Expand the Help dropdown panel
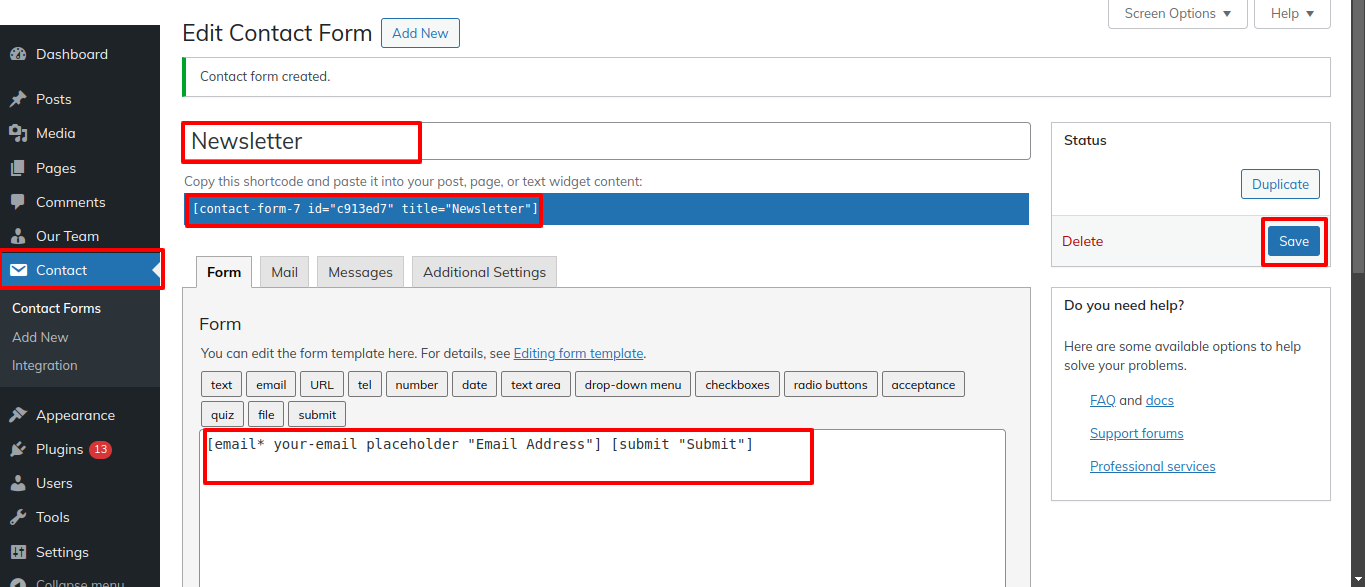This screenshot has width=1365, height=587. (x=1292, y=14)
